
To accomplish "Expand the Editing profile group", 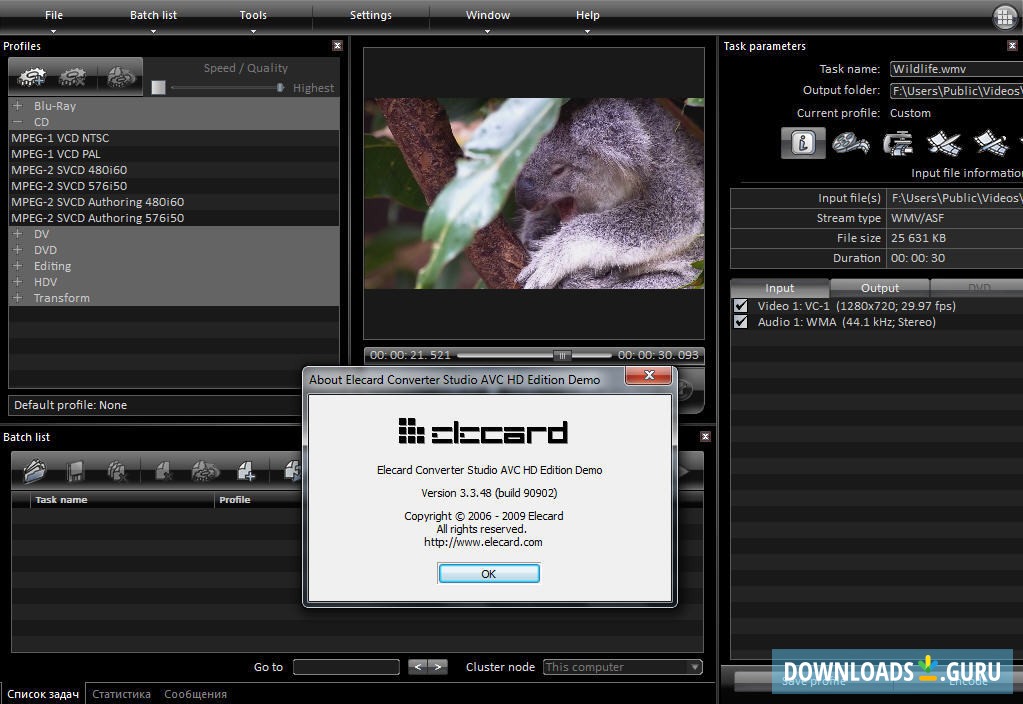I will (x=18, y=266).
